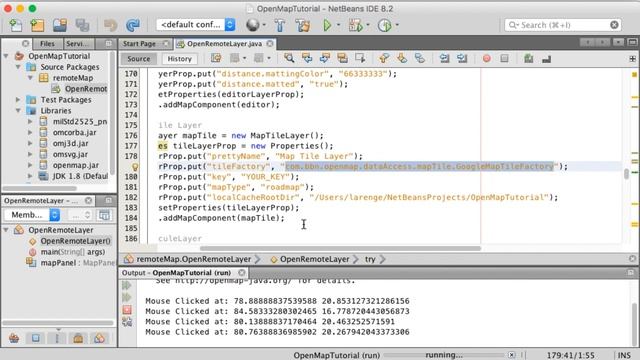Click the Stop Macro Recording icon
Viewport: 640px width, 360px height.
pyautogui.click(x=504, y=58)
